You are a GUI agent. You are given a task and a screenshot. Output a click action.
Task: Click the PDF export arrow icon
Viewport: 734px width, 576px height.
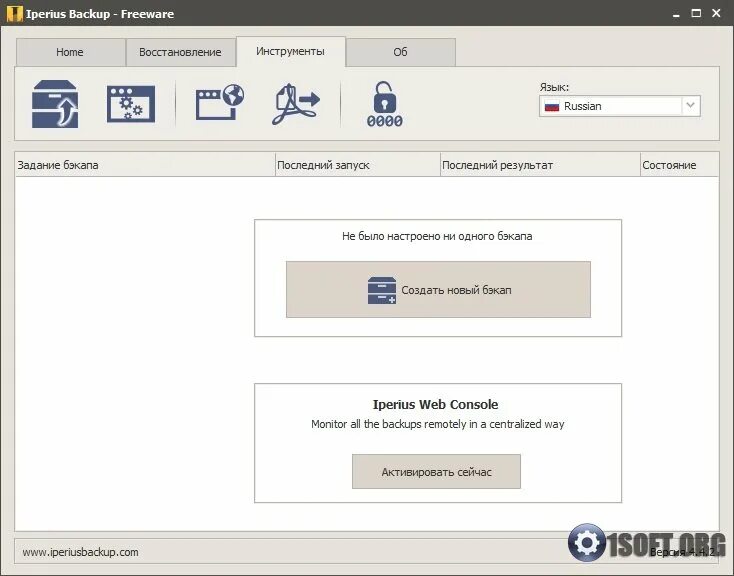[295, 104]
